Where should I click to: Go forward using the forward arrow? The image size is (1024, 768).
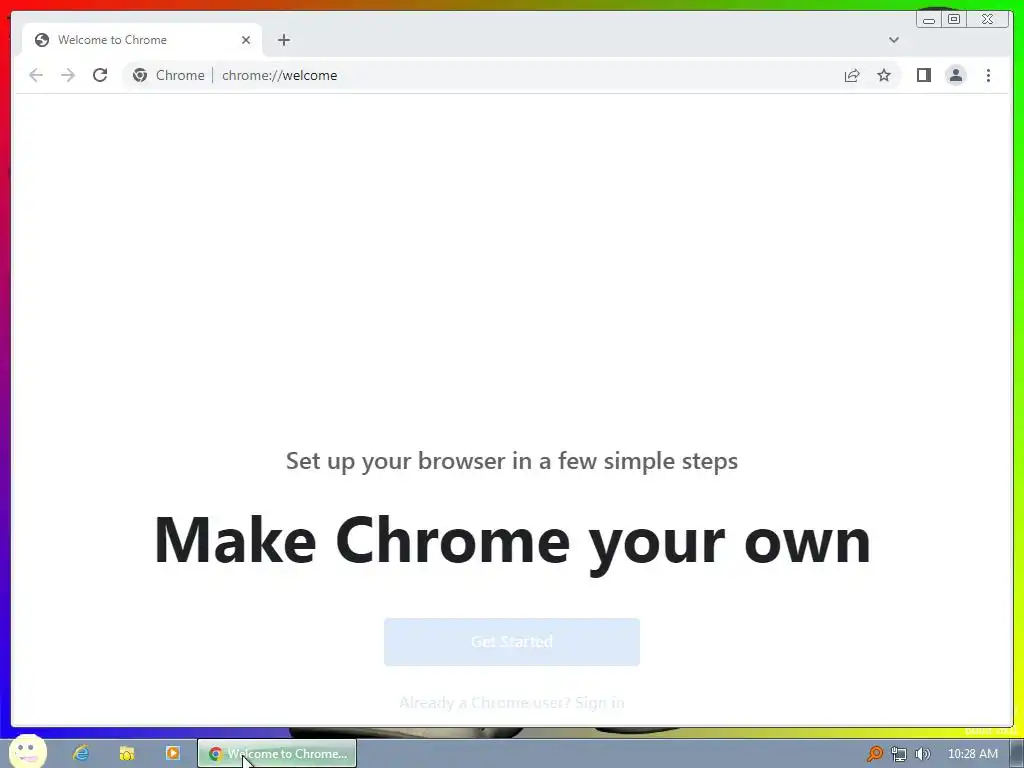(x=68, y=75)
